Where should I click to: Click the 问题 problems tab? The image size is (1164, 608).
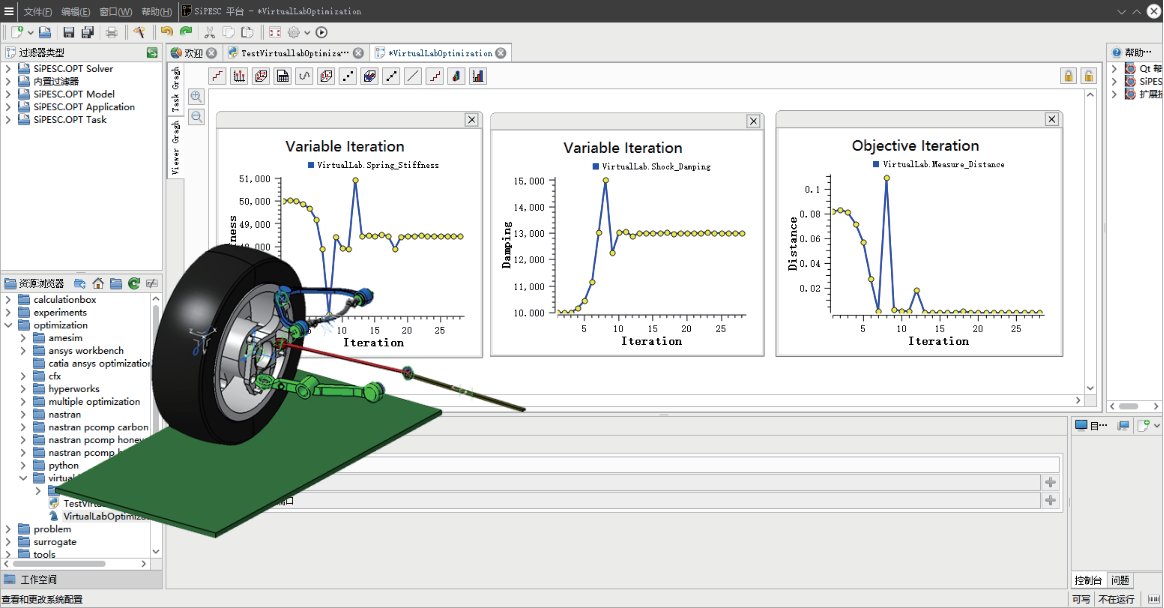tap(1120, 580)
